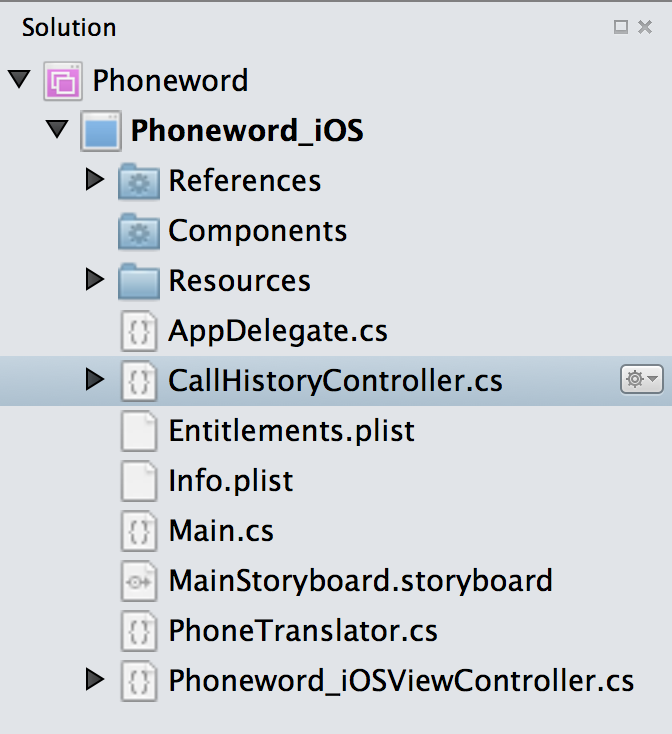The image size is (672, 734).
Task: Click the AppDelegate.cs file icon
Action: pyautogui.click(x=139, y=331)
